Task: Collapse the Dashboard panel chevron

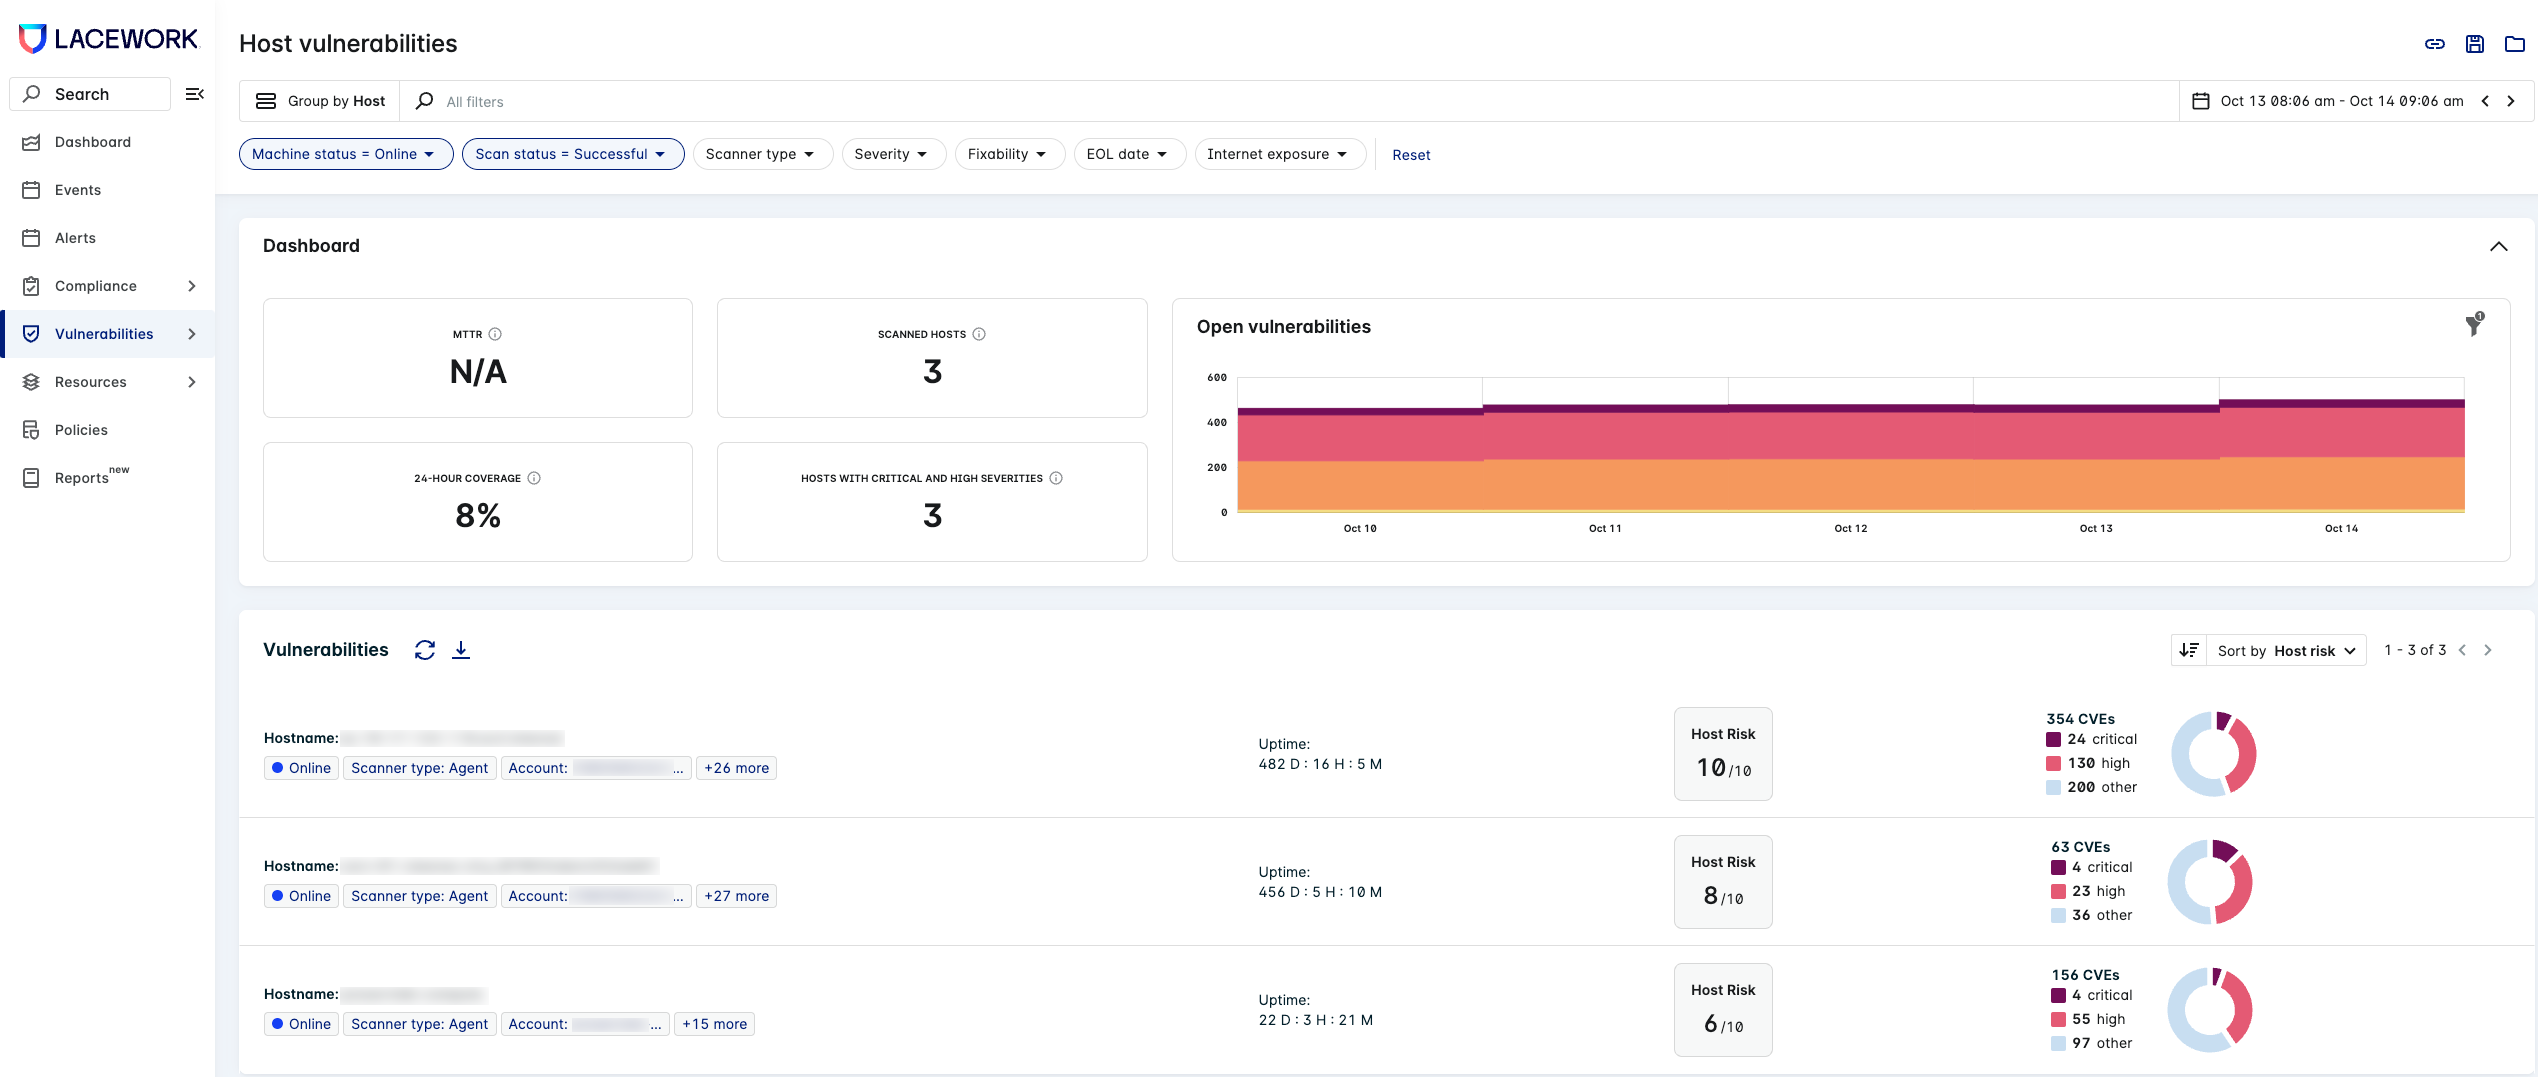Action: pyautogui.click(x=2499, y=247)
